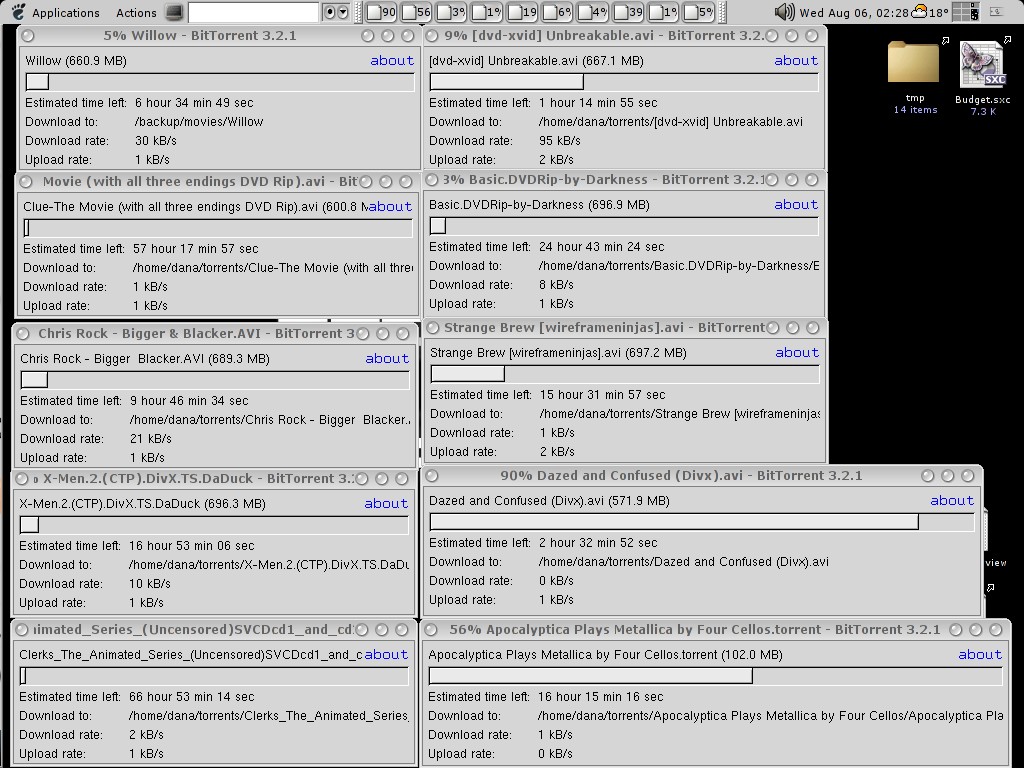Viewport: 1024px width, 768px height.
Task: Open the Applications menu
Action: 65,12
